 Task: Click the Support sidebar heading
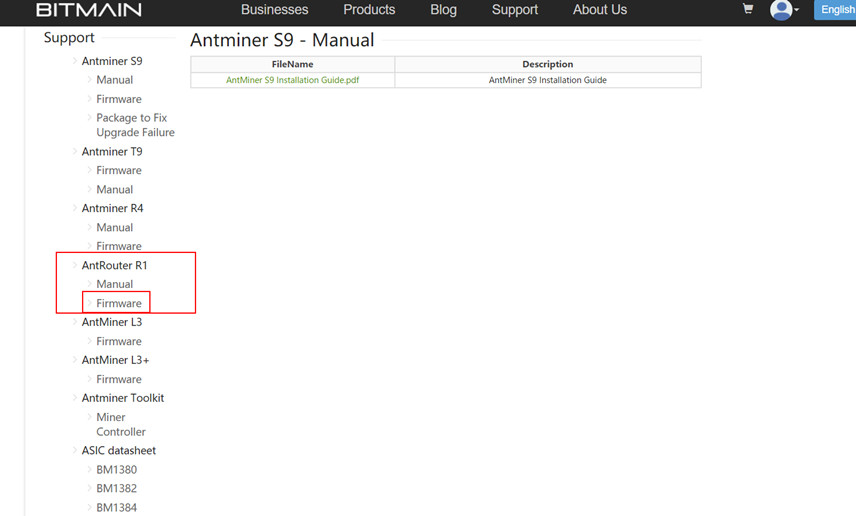[x=69, y=38]
